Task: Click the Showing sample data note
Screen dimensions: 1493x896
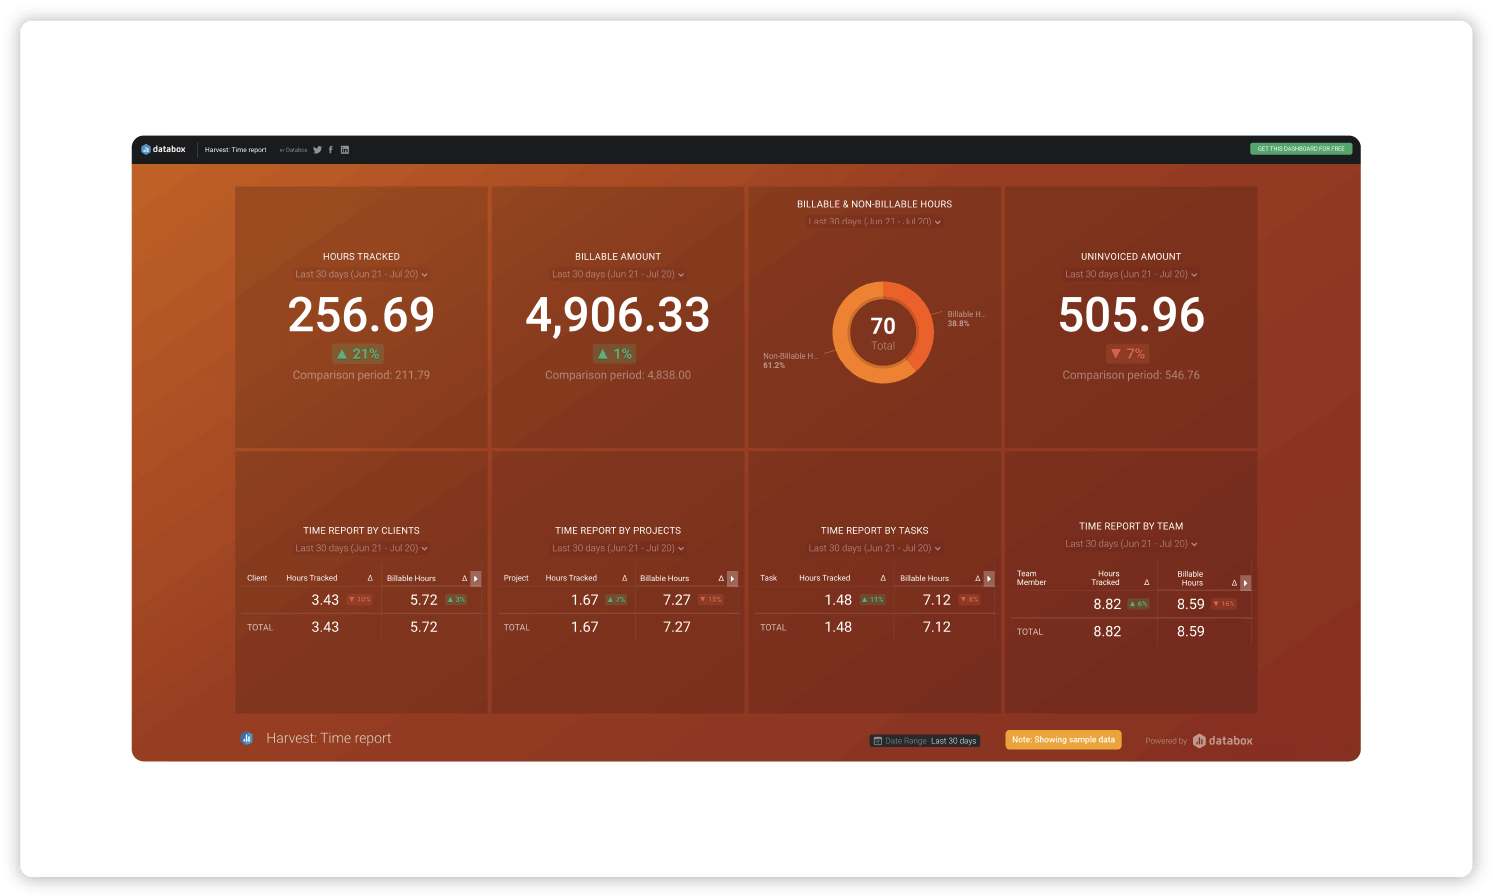Action: pyautogui.click(x=1063, y=740)
